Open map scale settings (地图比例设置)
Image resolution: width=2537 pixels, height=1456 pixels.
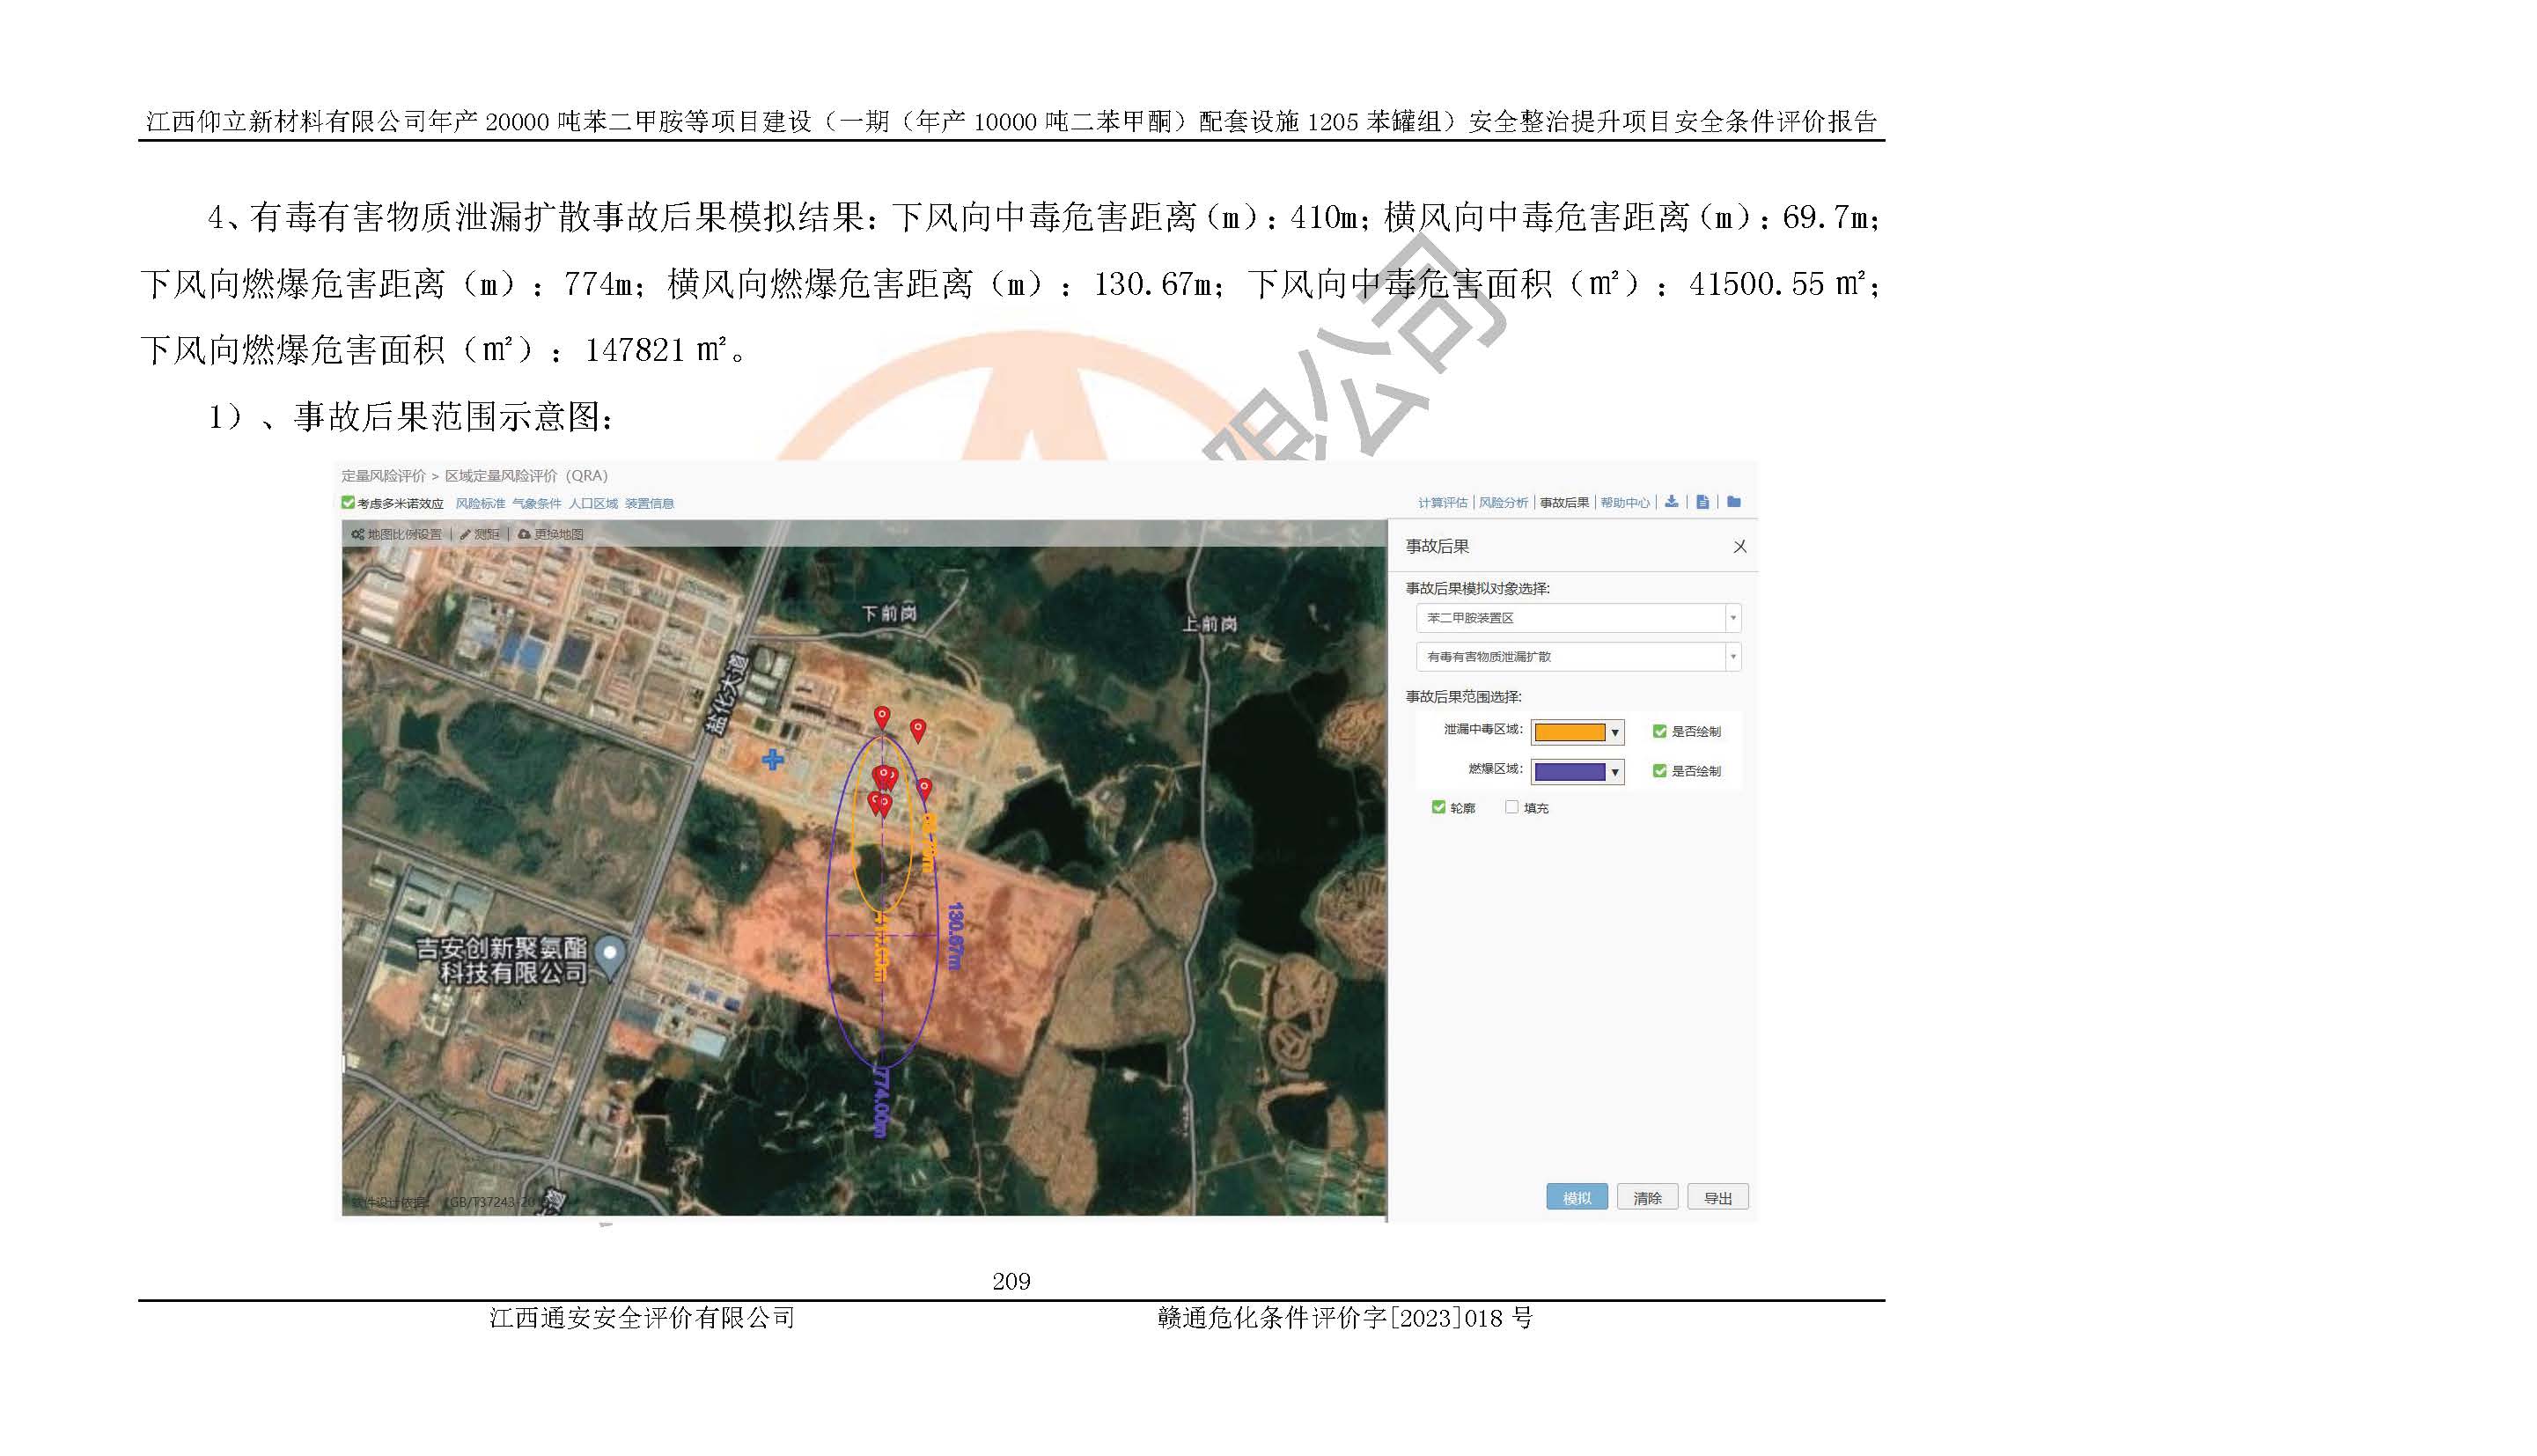pos(397,534)
